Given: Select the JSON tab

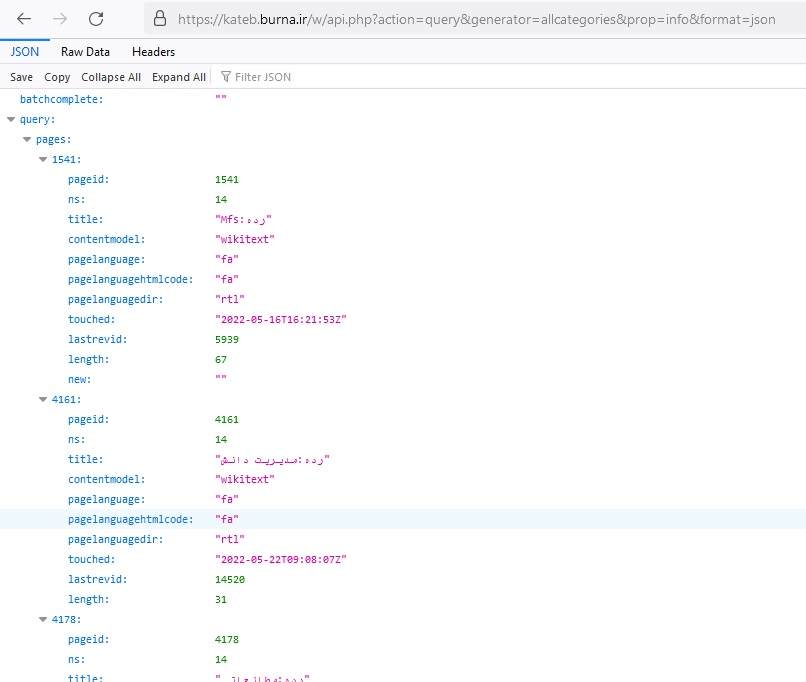Looking at the screenshot, I should pos(25,52).
